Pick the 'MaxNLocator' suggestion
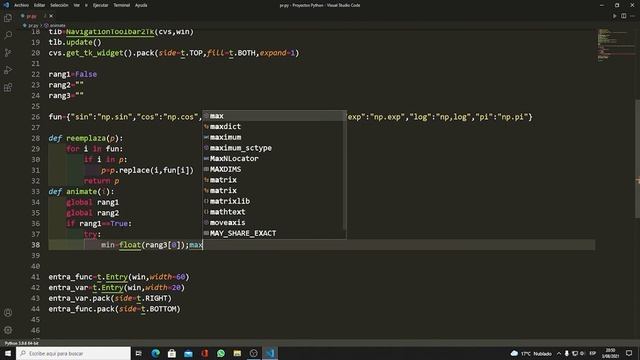Image resolution: width=640 pixels, height=360 pixels. (x=274, y=158)
